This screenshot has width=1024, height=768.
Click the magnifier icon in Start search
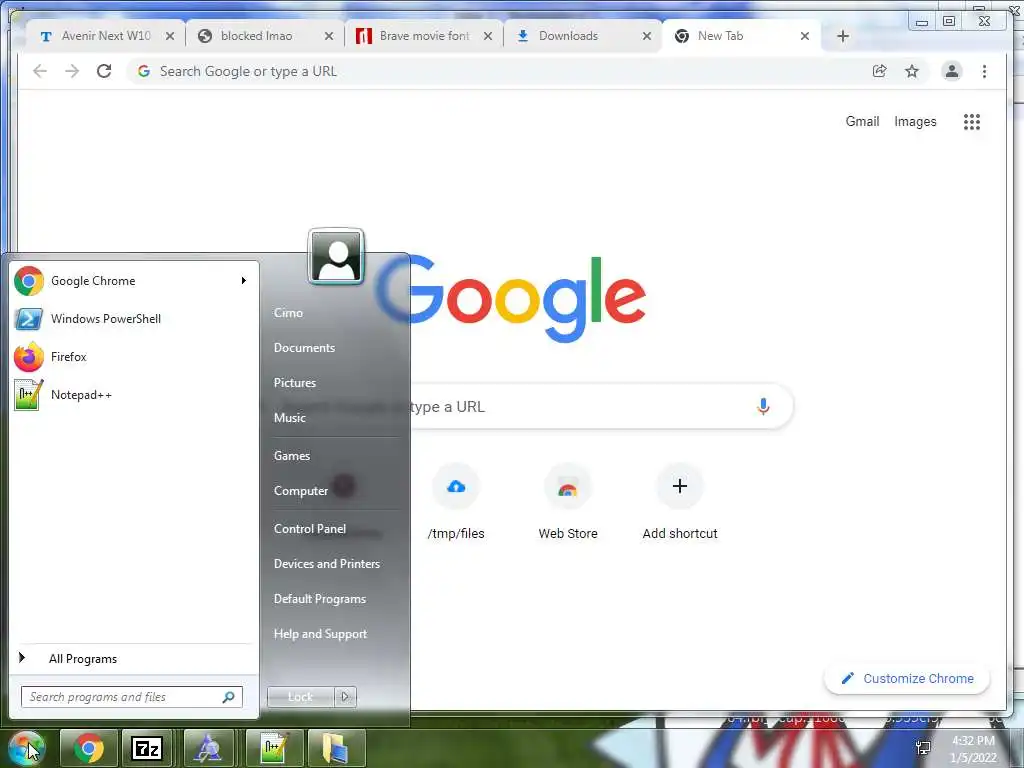pyautogui.click(x=229, y=697)
